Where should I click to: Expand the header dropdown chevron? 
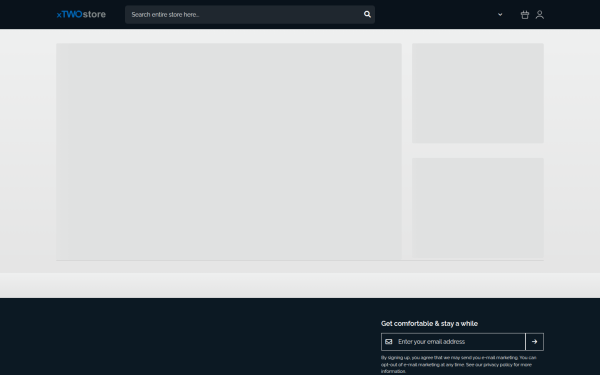coord(500,15)
